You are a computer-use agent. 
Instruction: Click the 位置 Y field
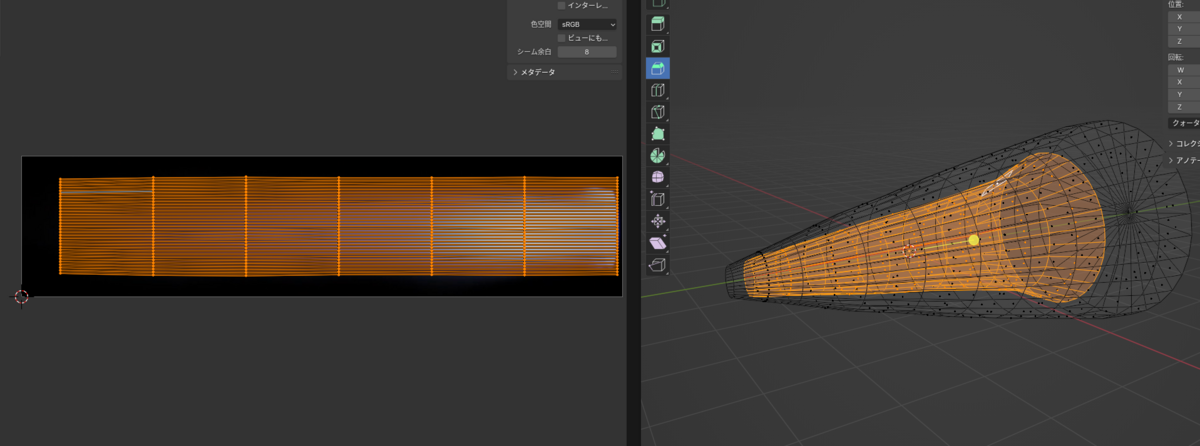(x=1184, y=30)
